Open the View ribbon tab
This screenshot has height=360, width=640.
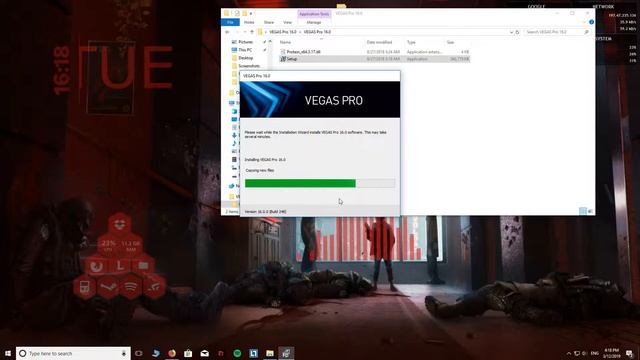click(287, 22)
